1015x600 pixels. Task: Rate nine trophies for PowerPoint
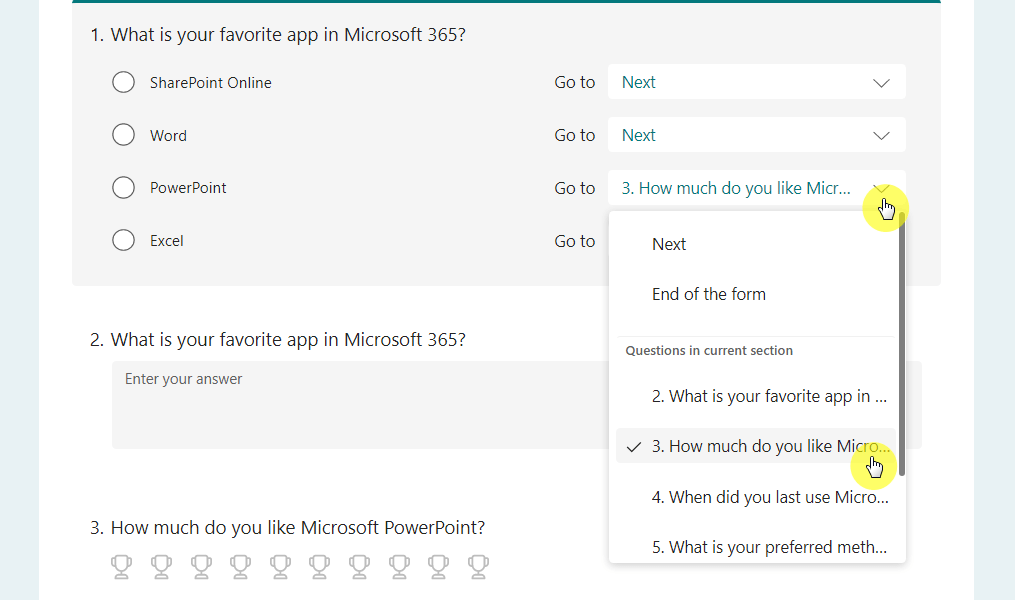[x=438, y=566]
